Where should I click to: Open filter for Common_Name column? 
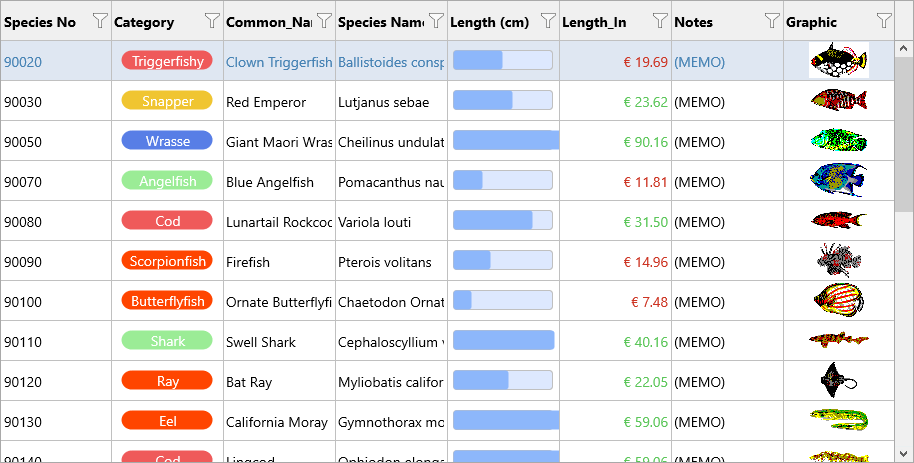[324, 21]
